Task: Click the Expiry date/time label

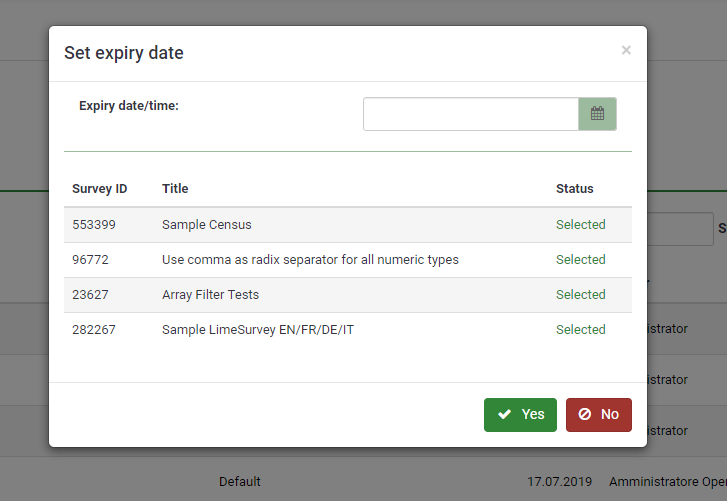Action: point(129,105)
